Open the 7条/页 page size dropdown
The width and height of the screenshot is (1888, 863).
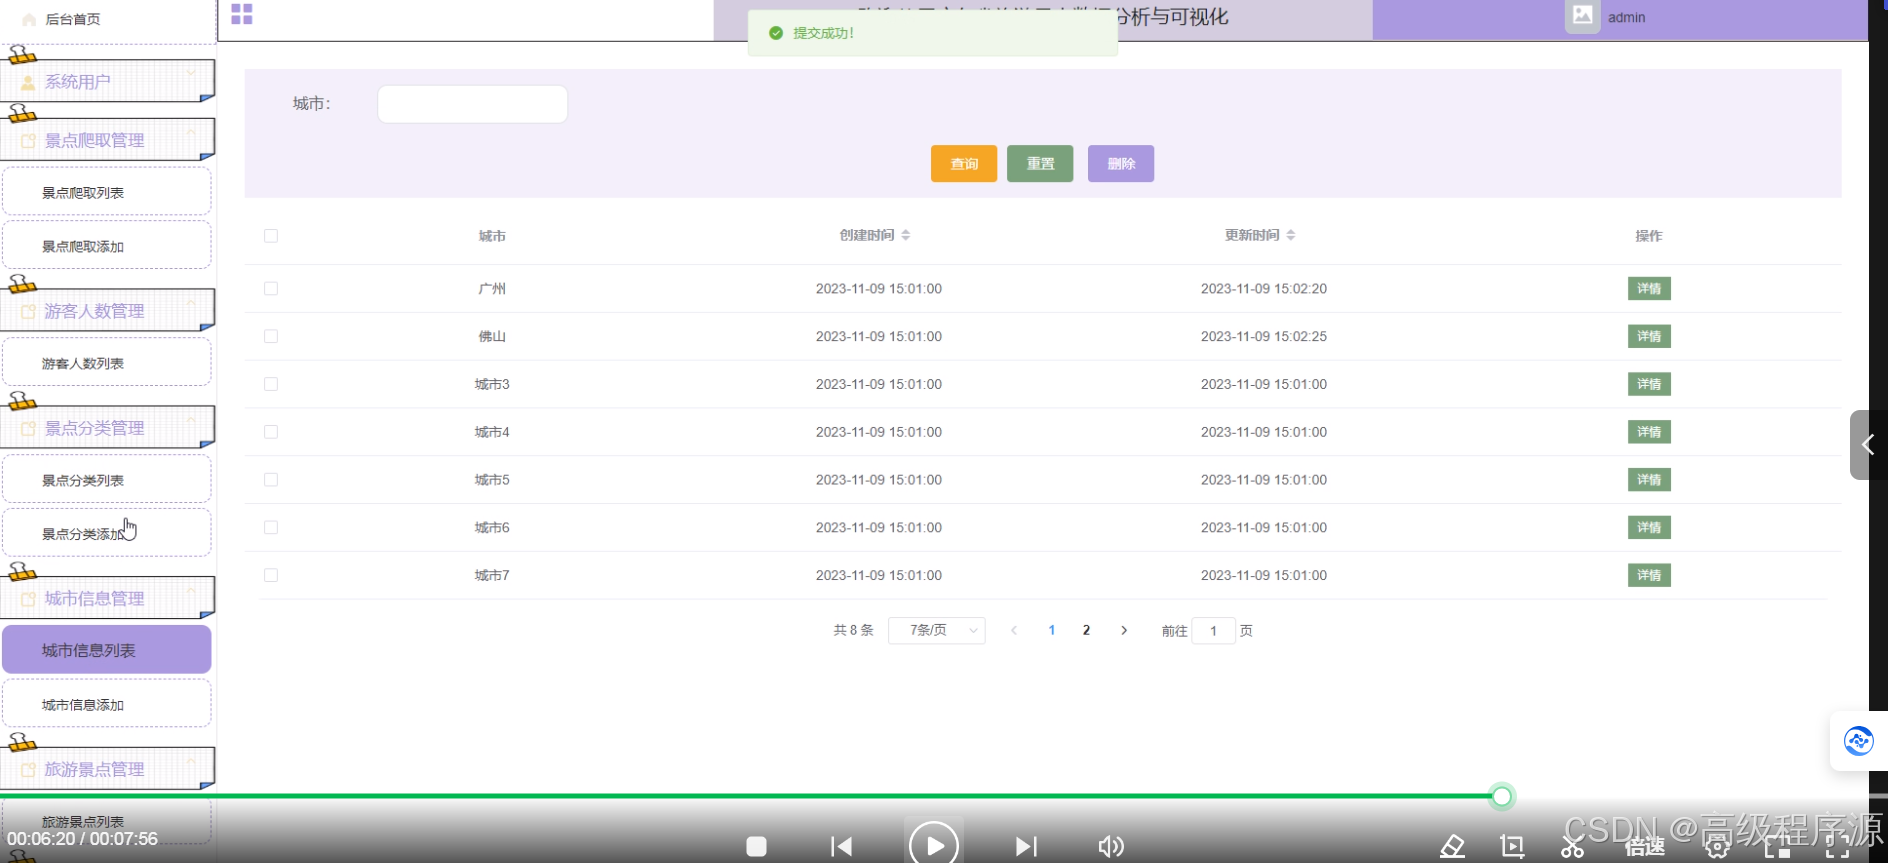click(937, 630)
